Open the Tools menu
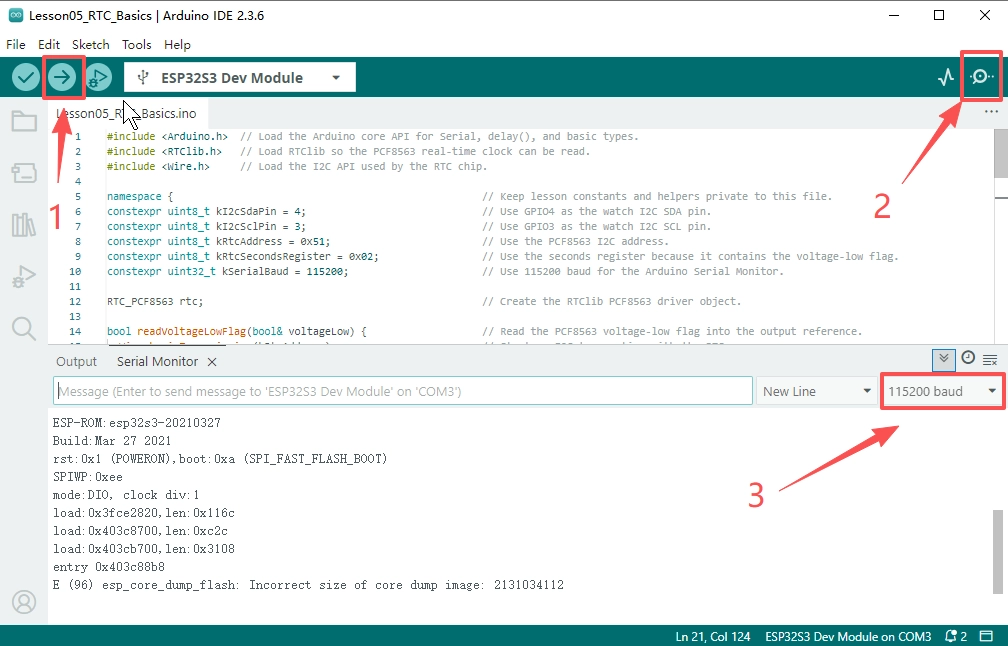Screen dimensions: 1008x646 137,44
